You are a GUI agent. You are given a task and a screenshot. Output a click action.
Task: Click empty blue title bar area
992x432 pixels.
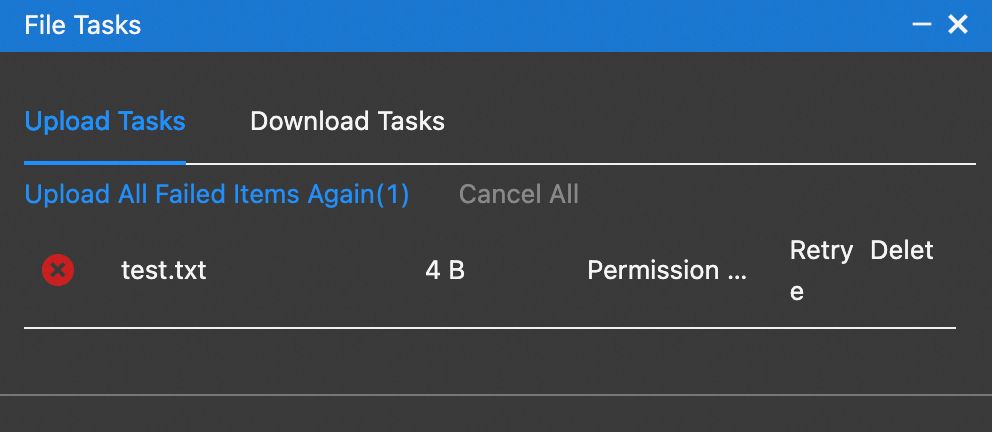point(500,25)
